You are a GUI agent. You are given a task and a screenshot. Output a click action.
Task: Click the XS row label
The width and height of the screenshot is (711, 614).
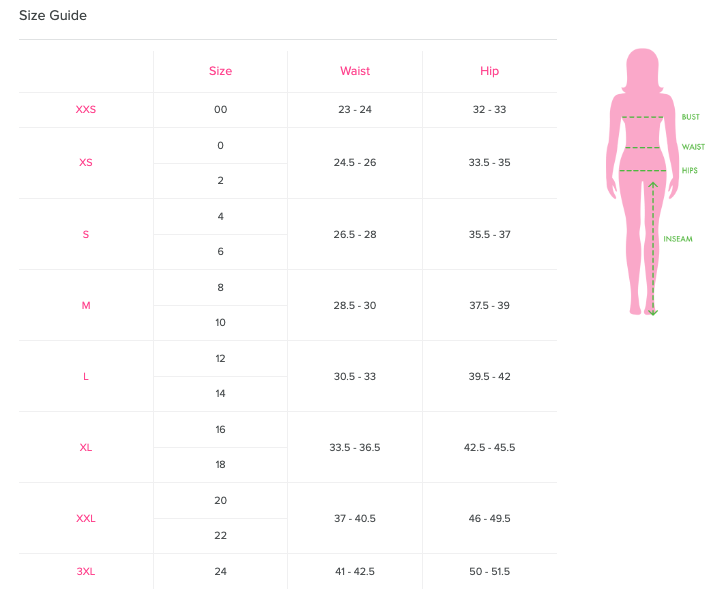coord(86,162)
